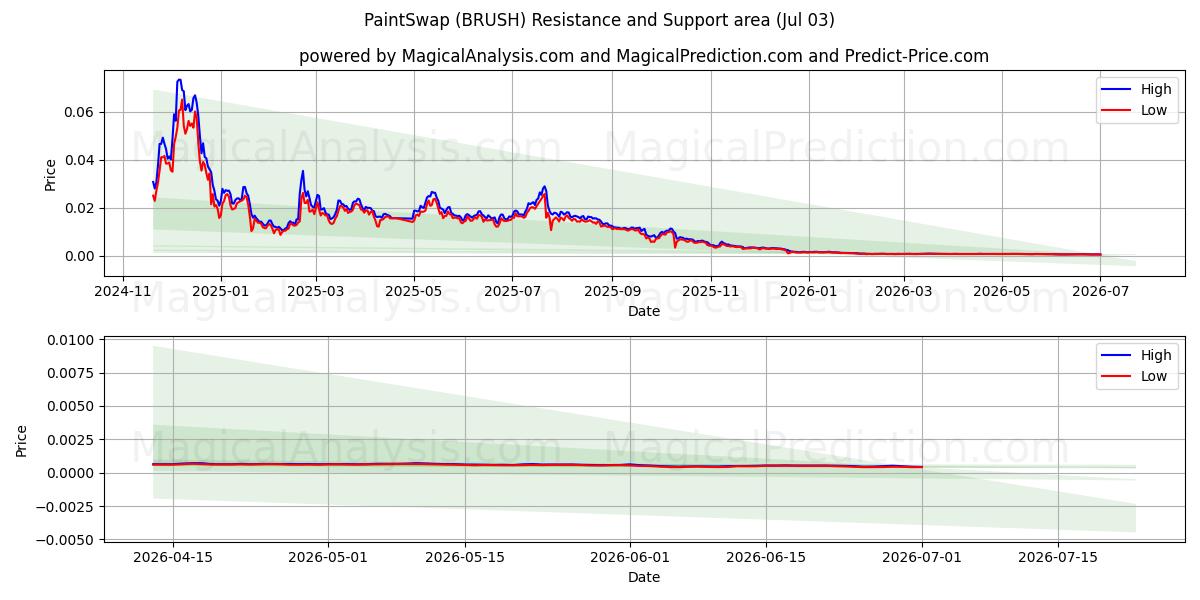This screenshot has height=600, width=1200.
Task: Click the '2026-04-15' x-axis label
Action: (x=173, y=557)
